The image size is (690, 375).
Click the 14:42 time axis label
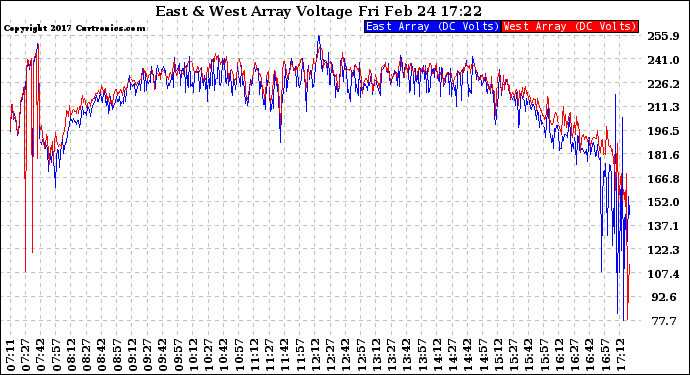(467, 355)
